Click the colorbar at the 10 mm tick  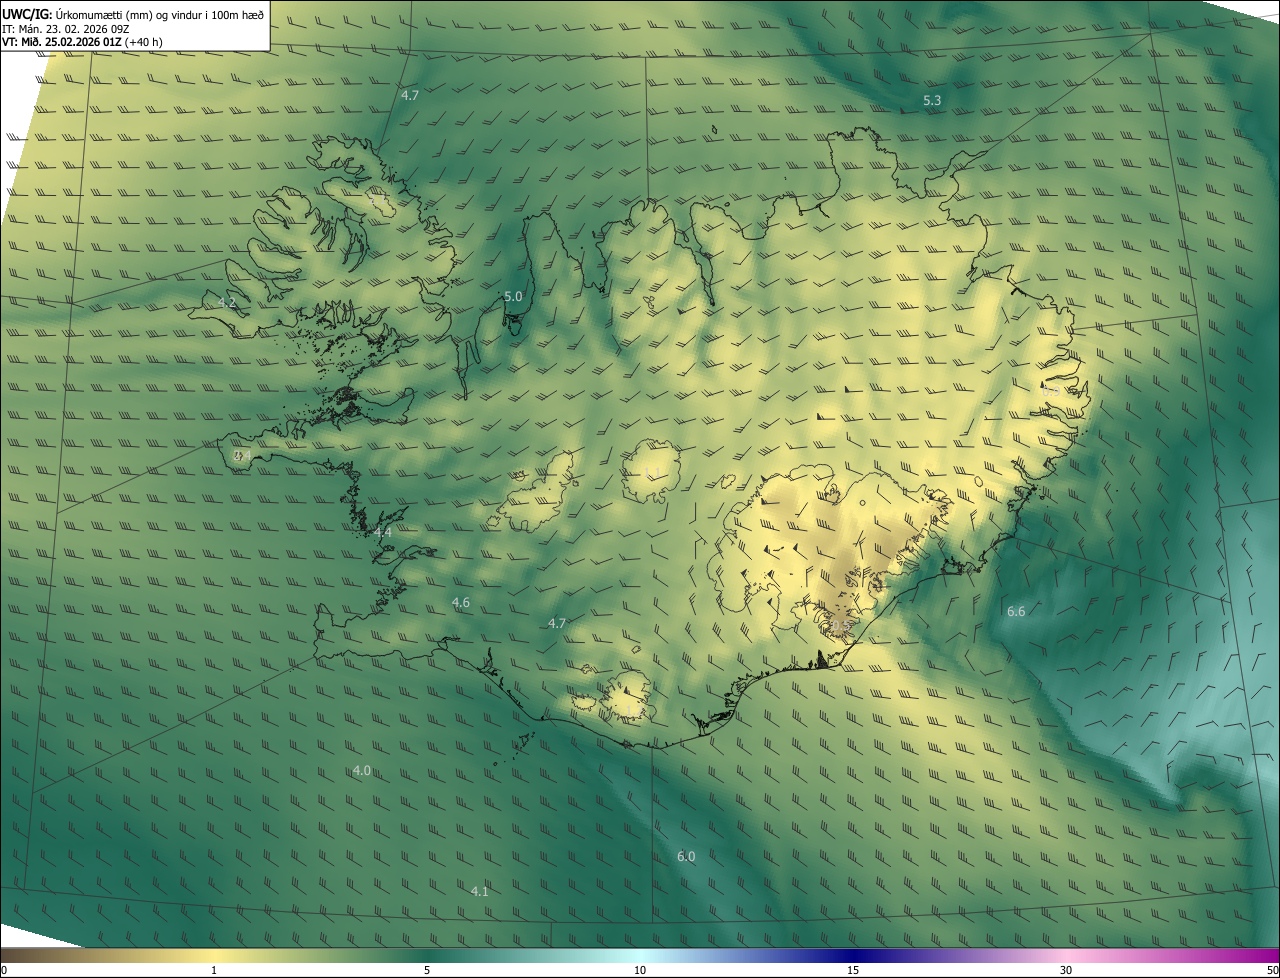(640, 956)
